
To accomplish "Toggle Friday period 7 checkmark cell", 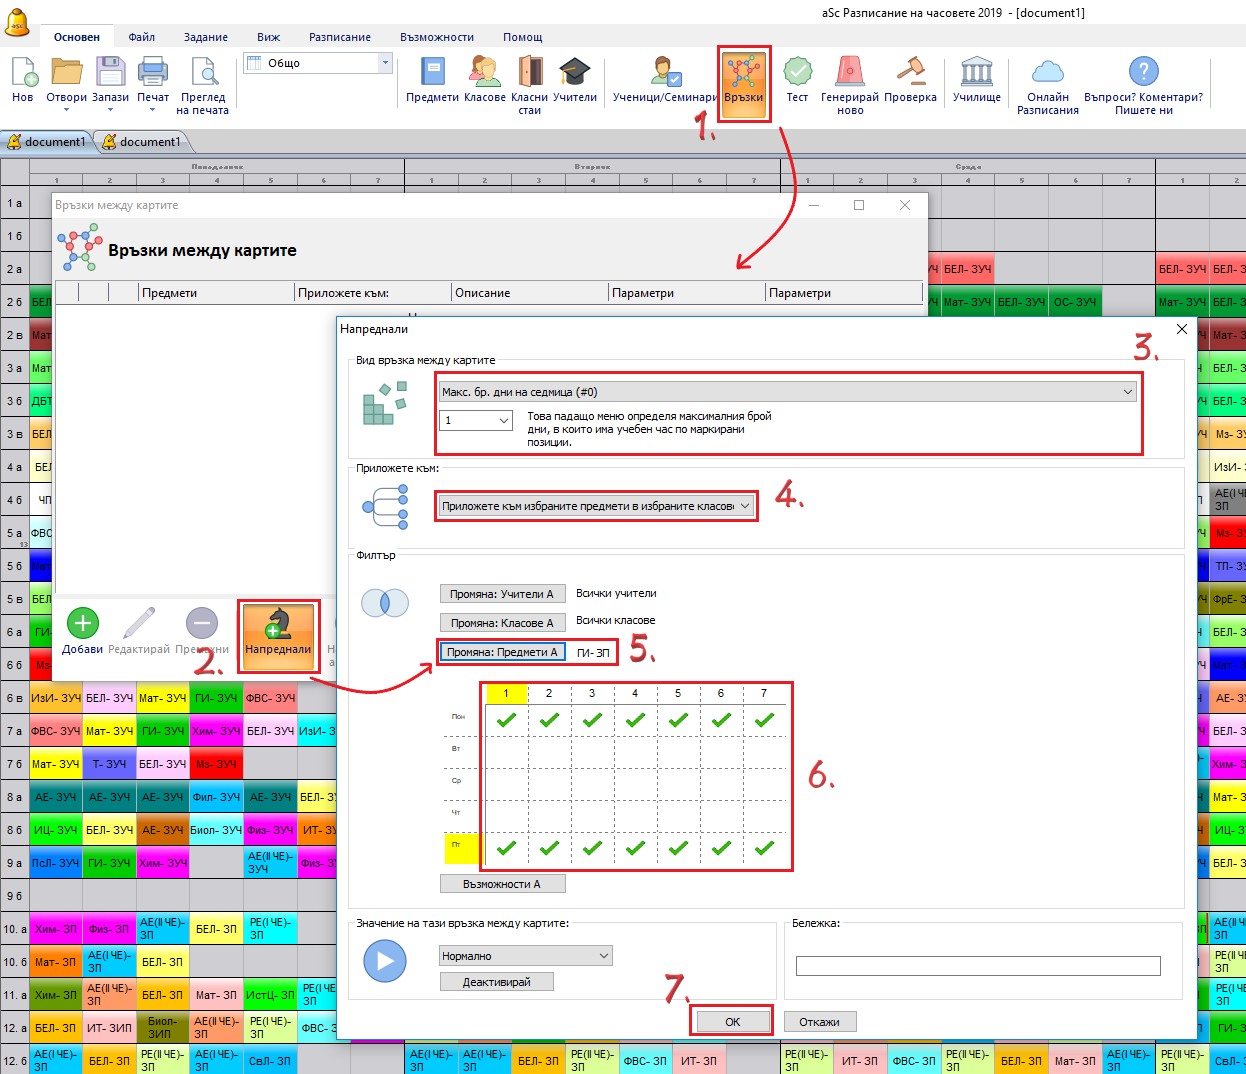I will pos(764,848).
